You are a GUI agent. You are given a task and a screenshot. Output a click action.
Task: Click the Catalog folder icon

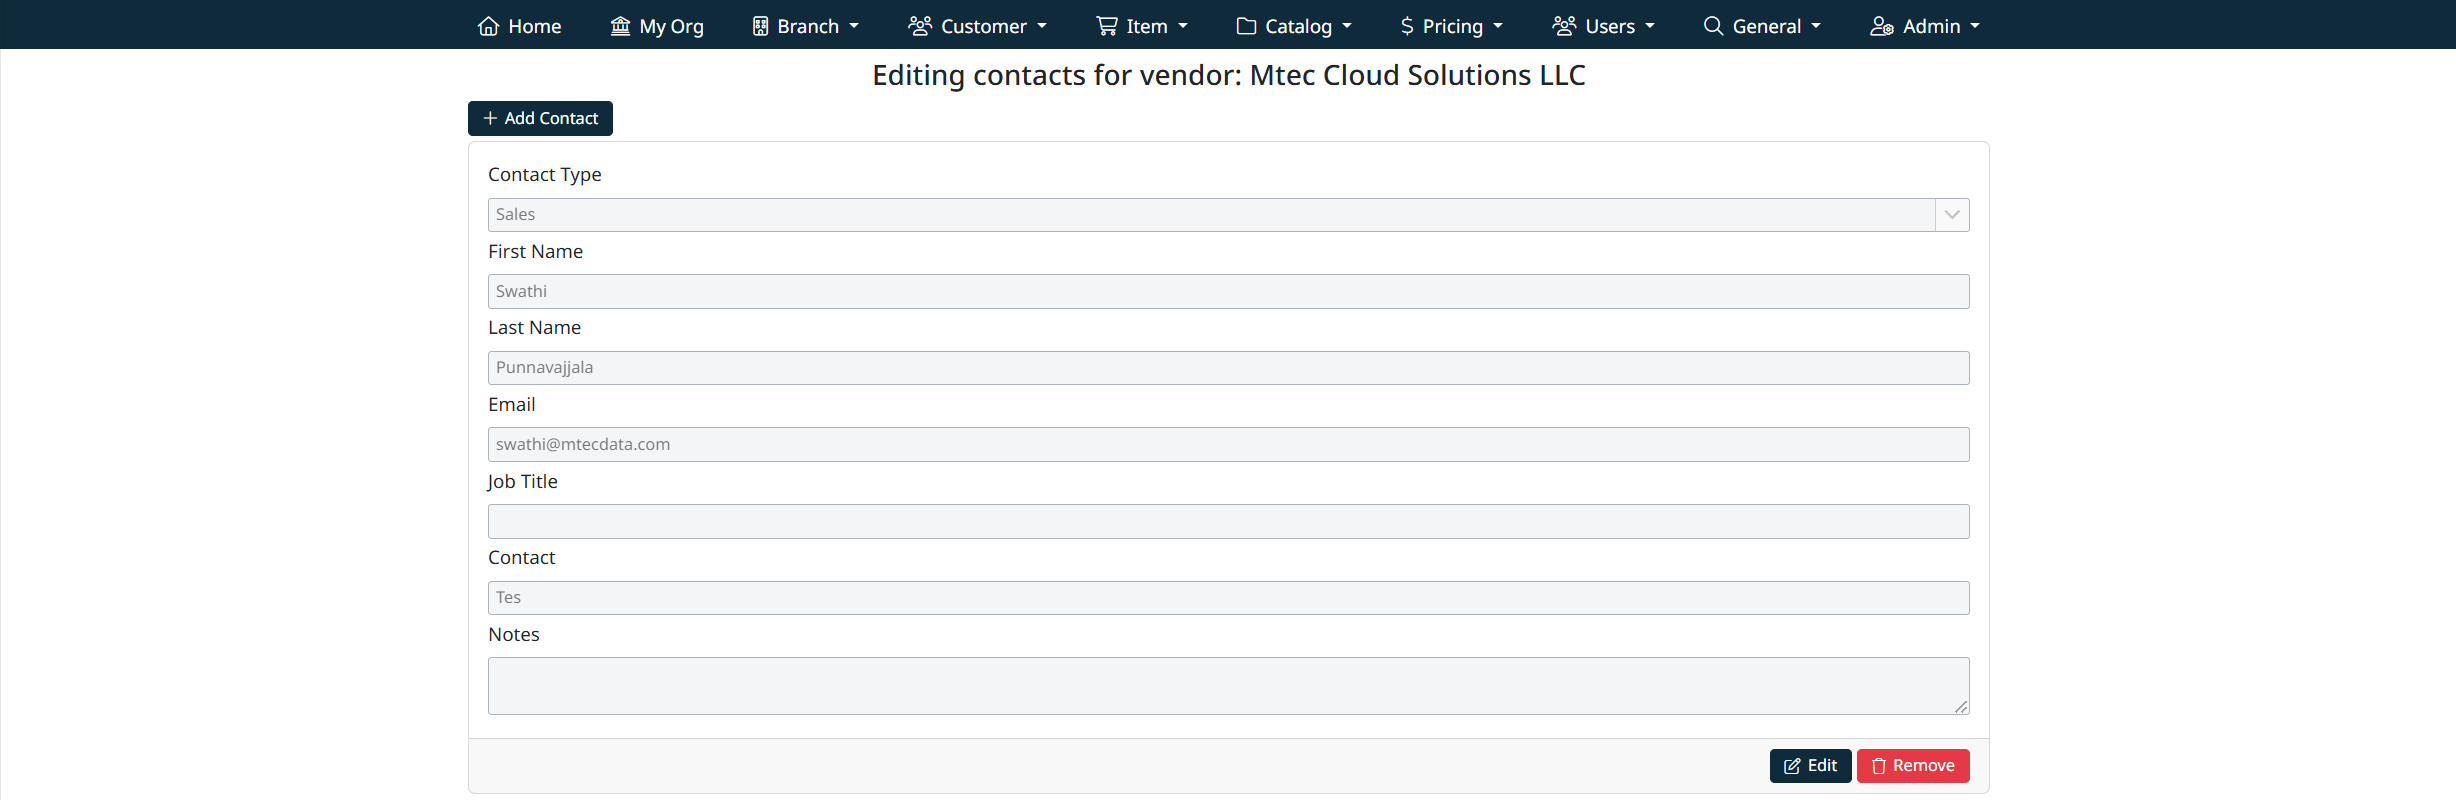point(1246,26)
